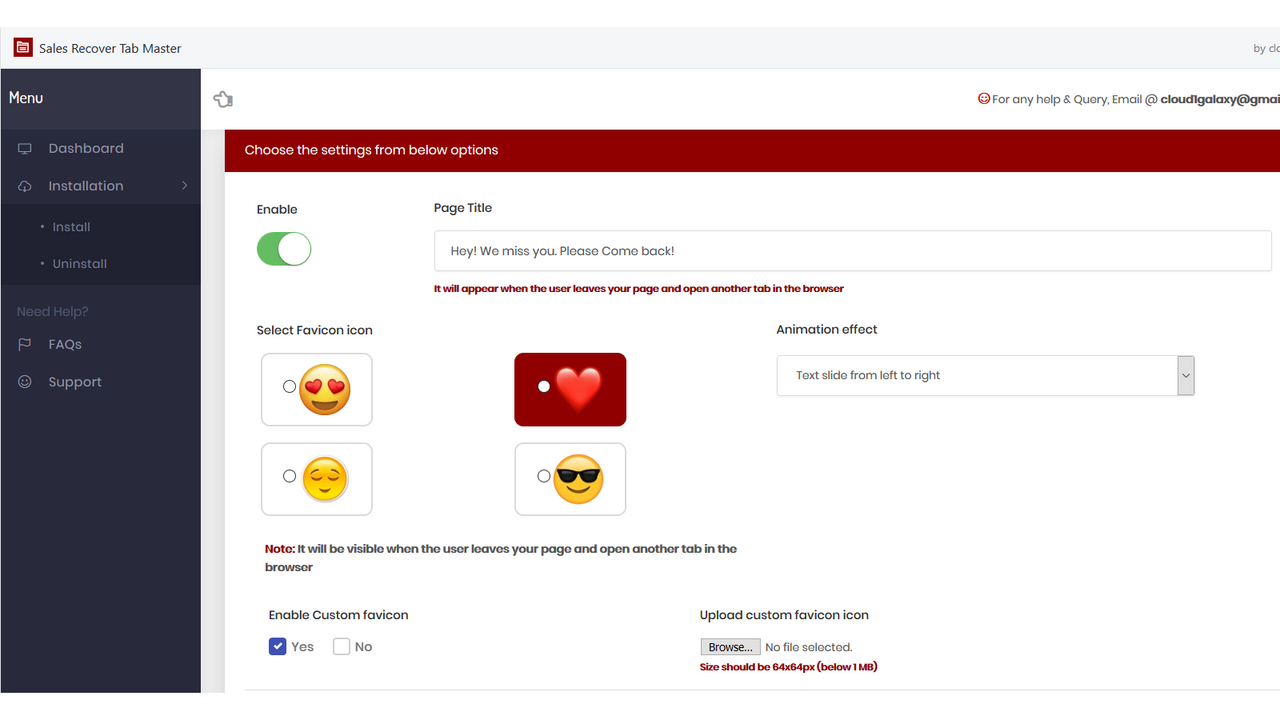This screenshot has height=720, width=1280.
Task: Click the 'Select Favicon icon' label
Action: tap(314, 330)
